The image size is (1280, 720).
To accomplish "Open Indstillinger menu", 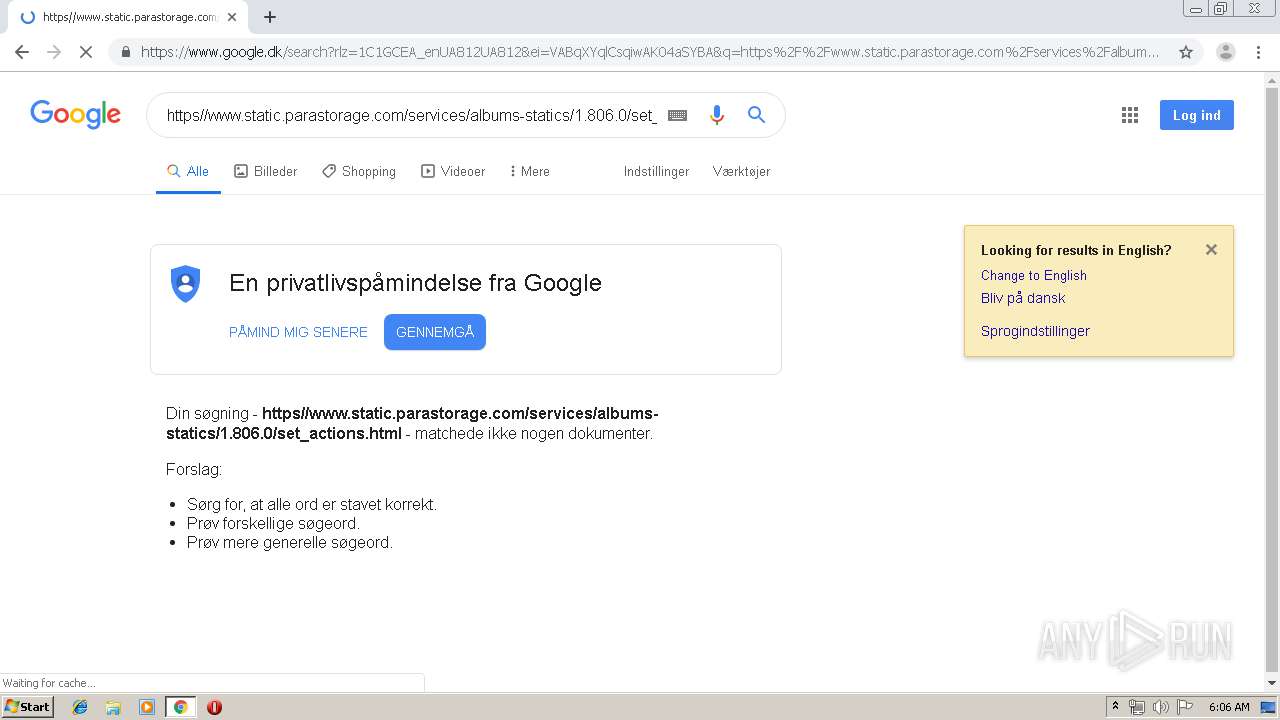I will 656,171.
